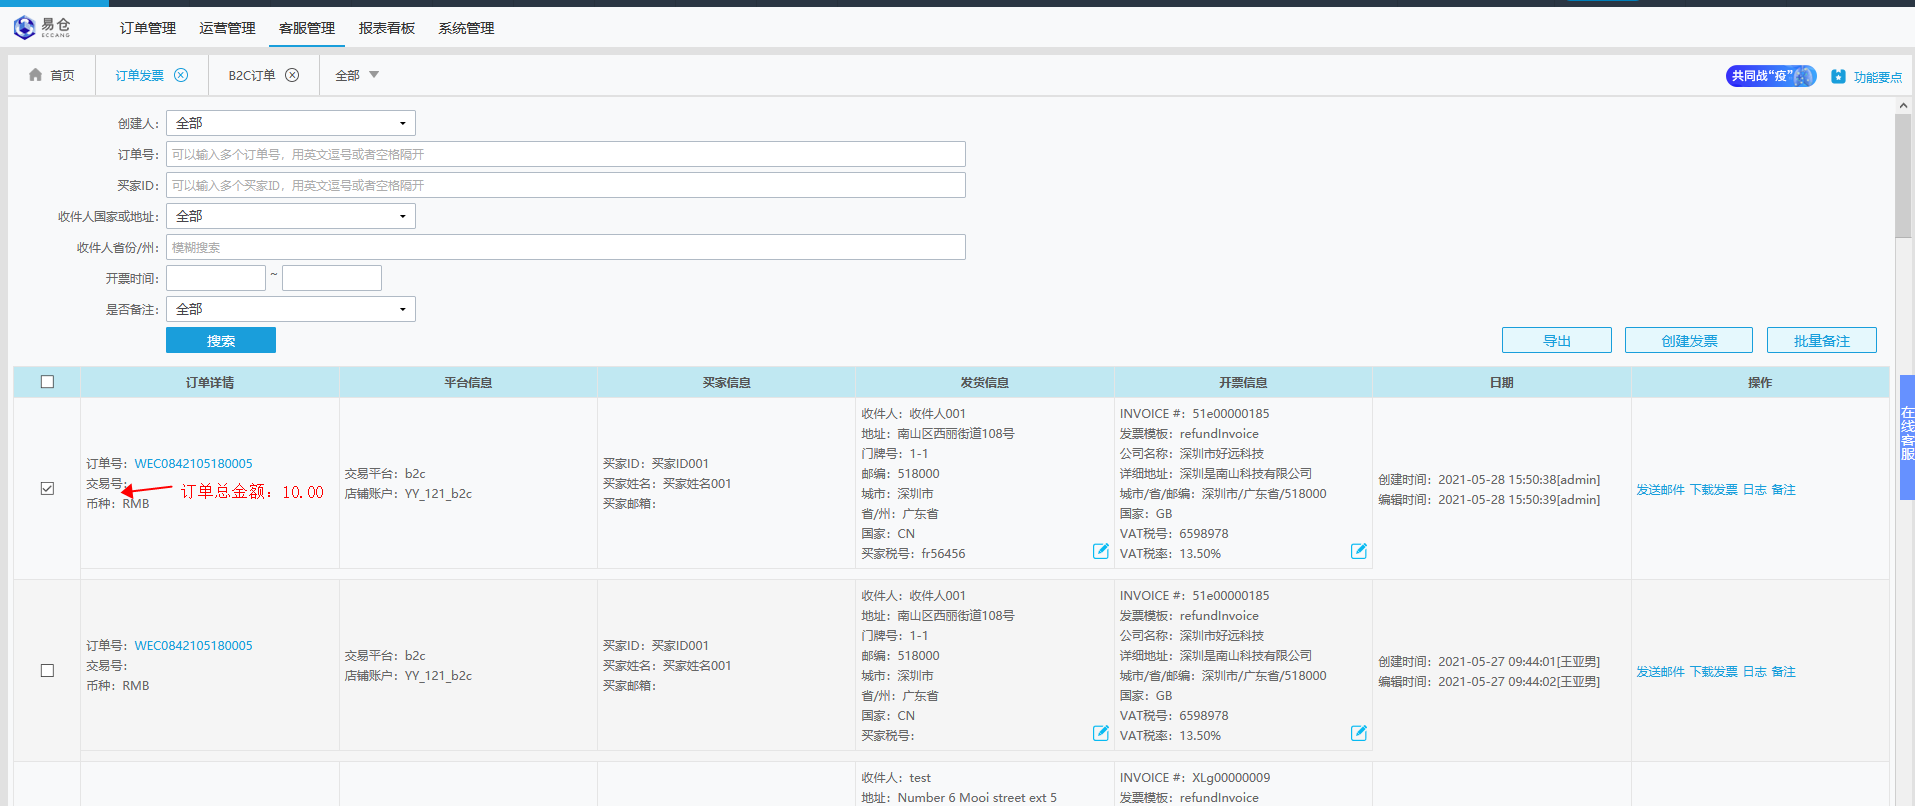Click the 创建发票 button
The image size is (1915, 806).
tap(1689, 341)
